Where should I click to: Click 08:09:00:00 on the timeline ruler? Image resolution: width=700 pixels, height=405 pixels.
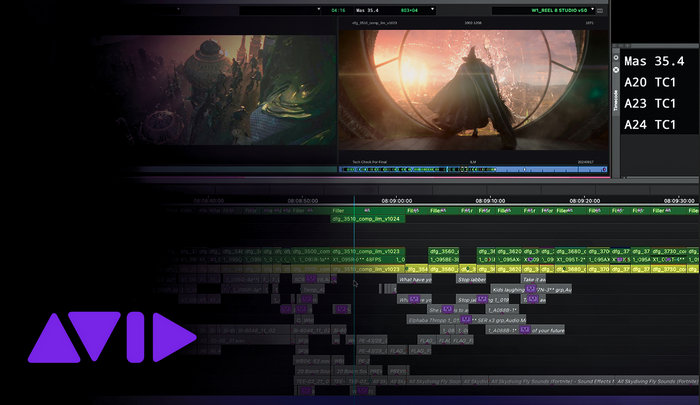pyautogui.click(x=396, y=201)
